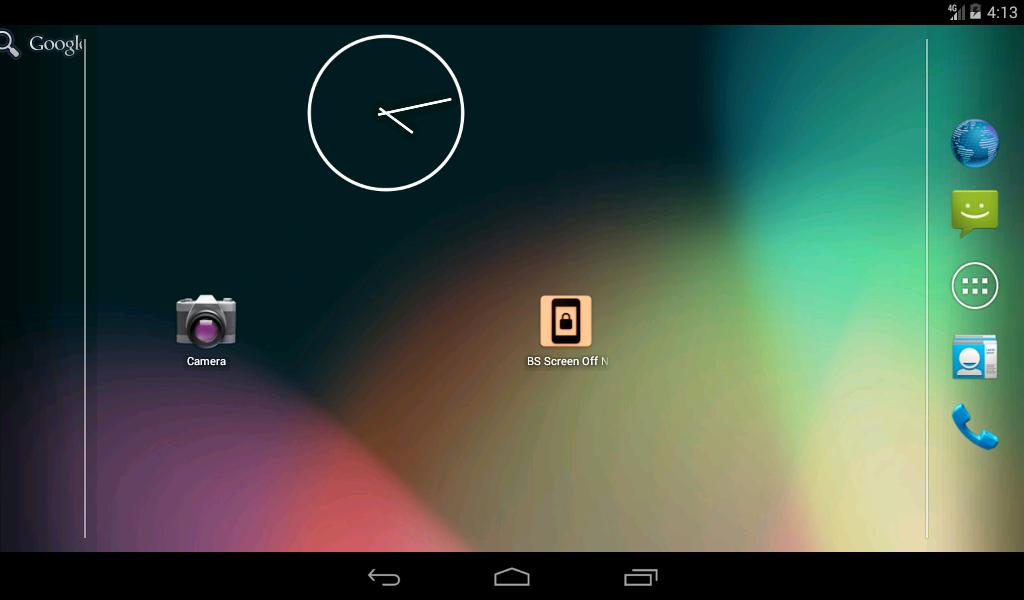Open the all apps drawer
This screenshot has height=600, width=1024.
[x=974, y=285]
